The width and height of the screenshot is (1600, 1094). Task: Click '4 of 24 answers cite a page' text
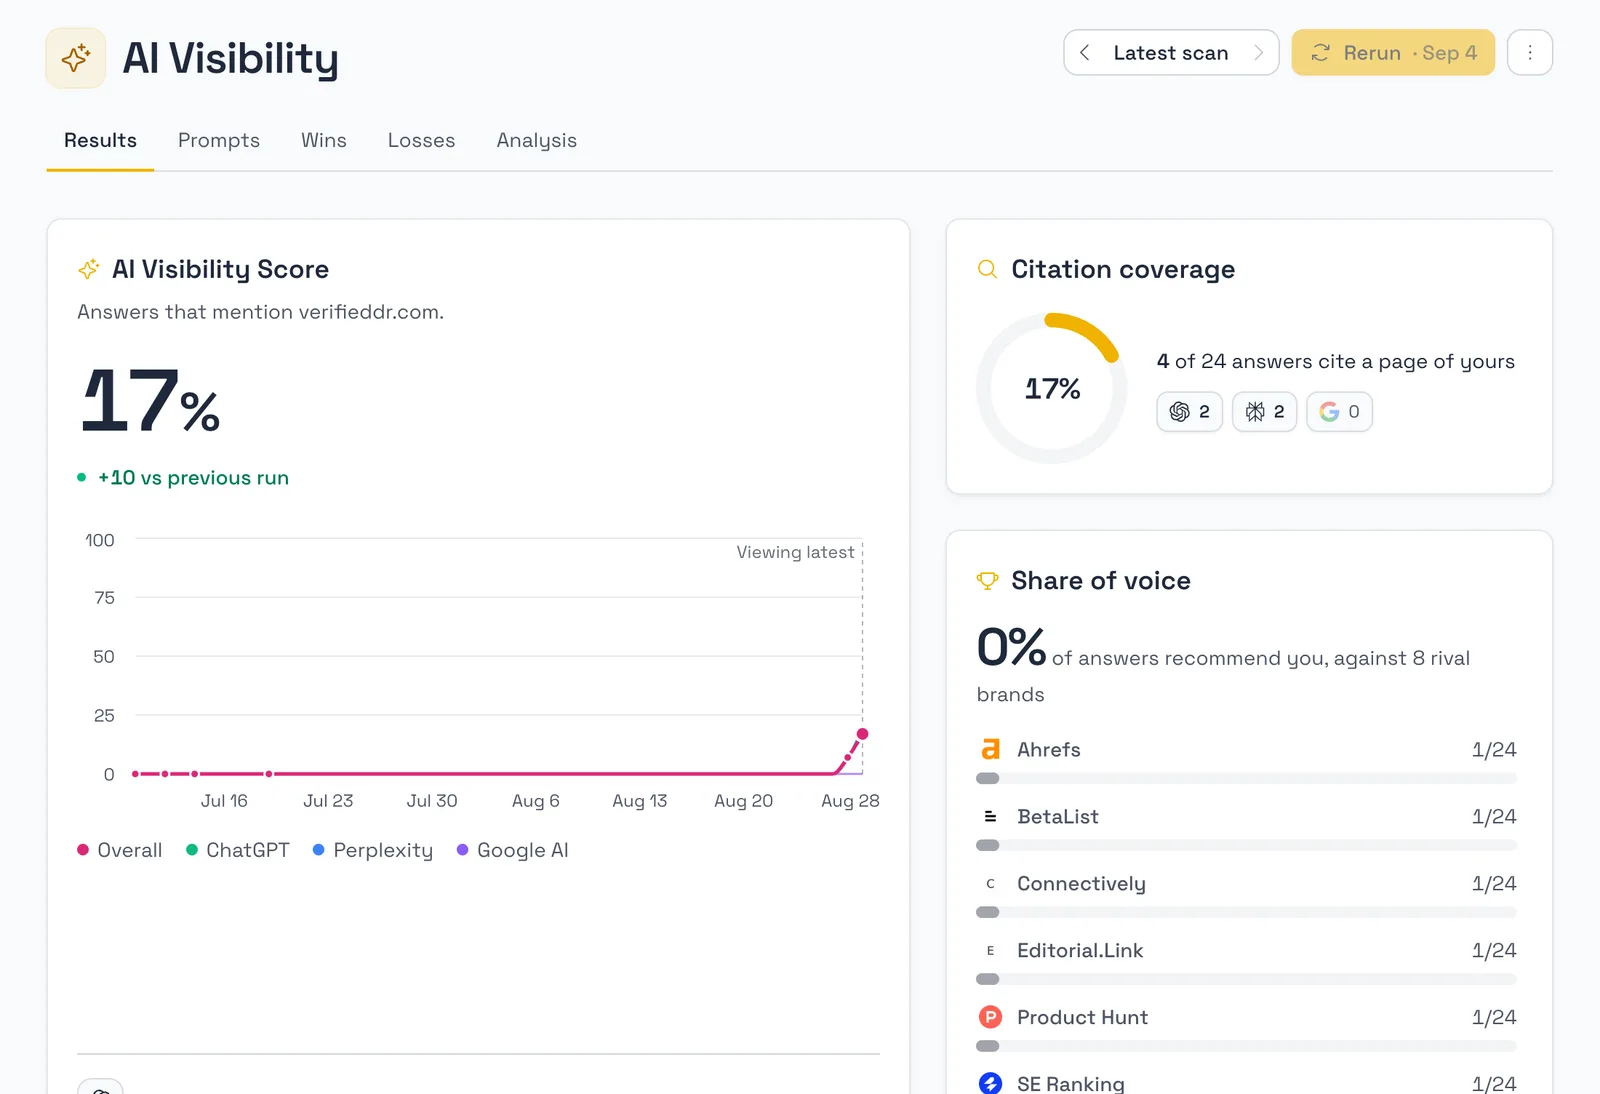click(1336, 361)
